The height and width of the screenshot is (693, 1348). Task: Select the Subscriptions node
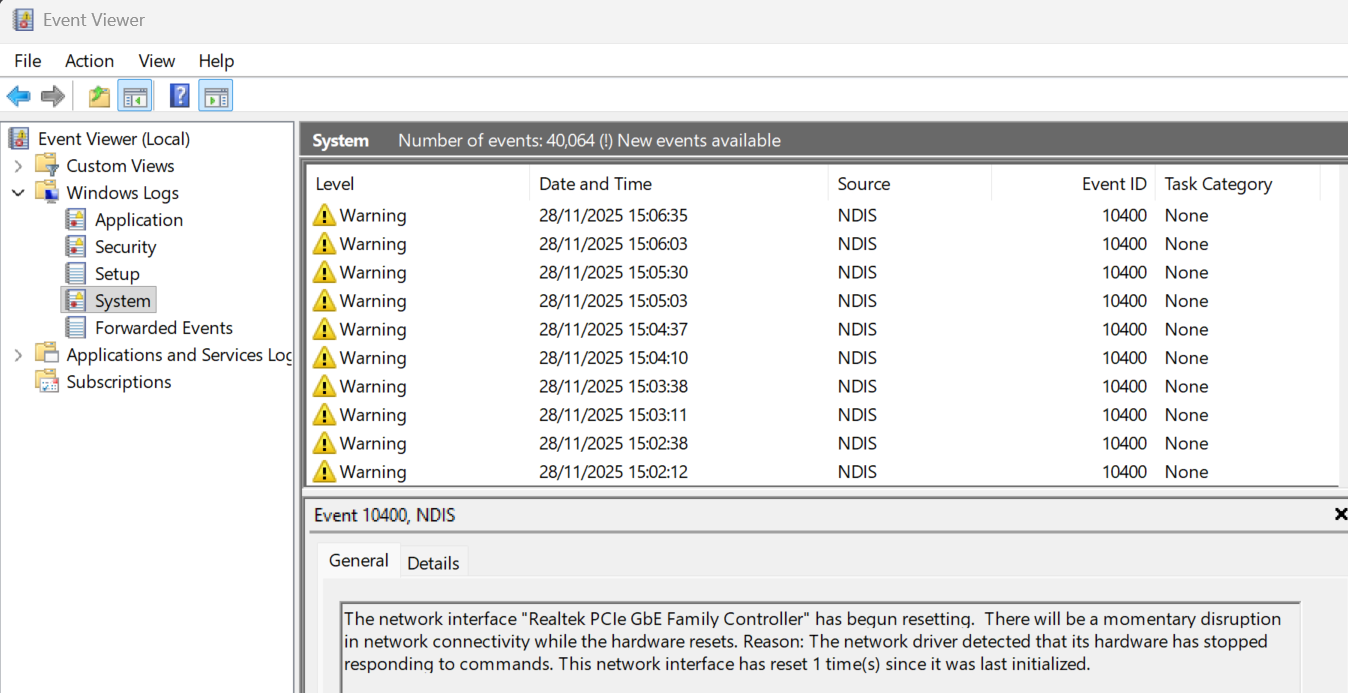point(118,382)
